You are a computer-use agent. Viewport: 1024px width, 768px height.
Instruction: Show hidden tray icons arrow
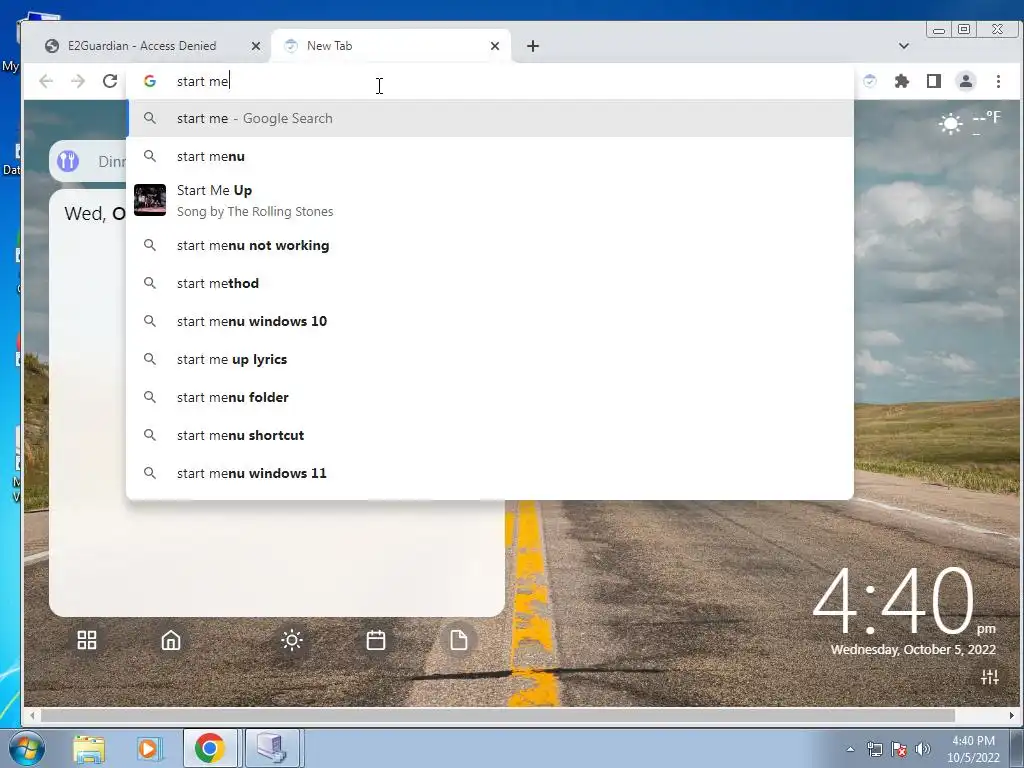tap(850, 749)
